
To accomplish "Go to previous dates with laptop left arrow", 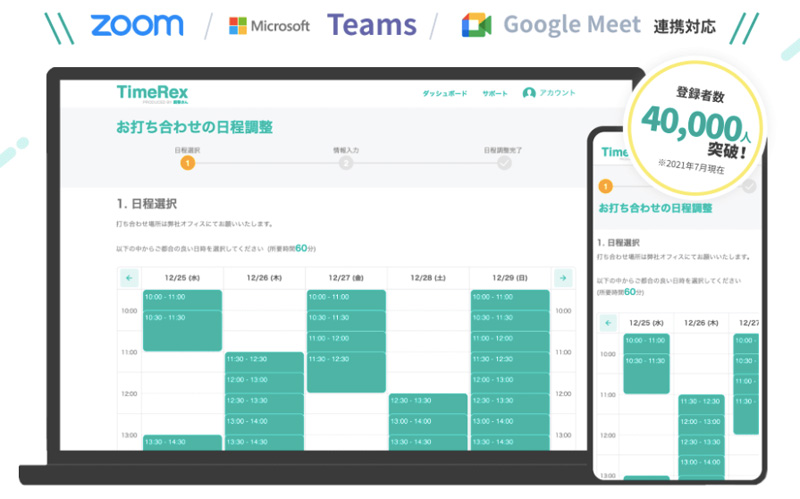I will pyautogui.click(x=129, y=277).
